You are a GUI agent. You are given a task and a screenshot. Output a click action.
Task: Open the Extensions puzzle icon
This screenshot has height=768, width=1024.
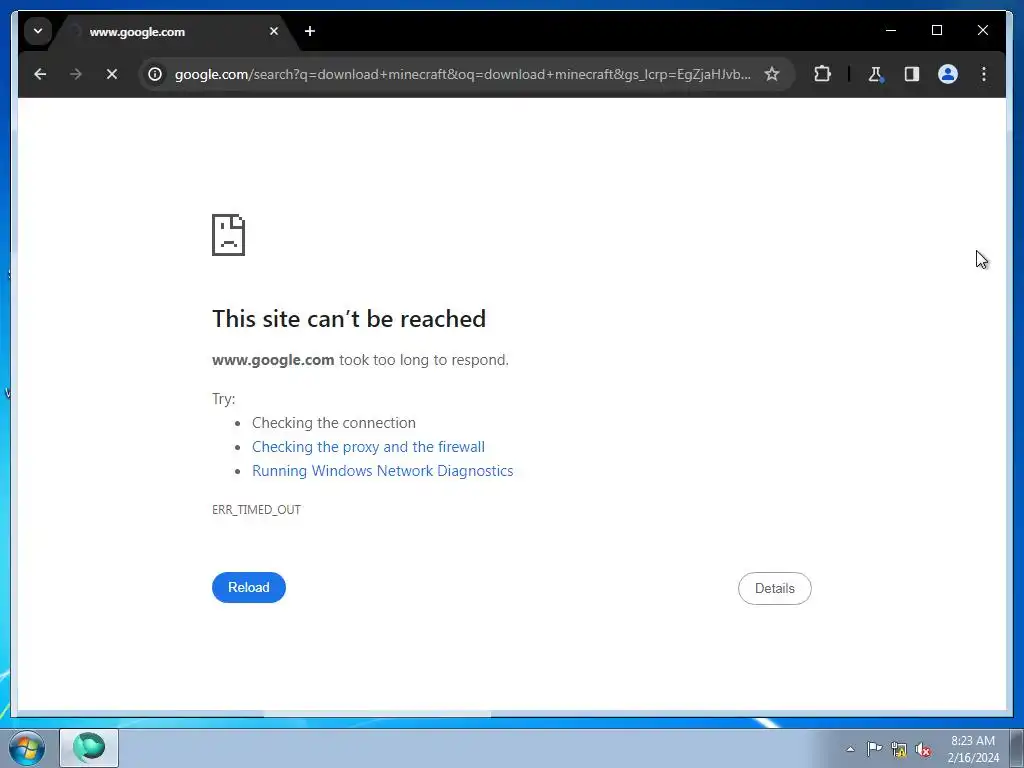(x=822, y=74)
